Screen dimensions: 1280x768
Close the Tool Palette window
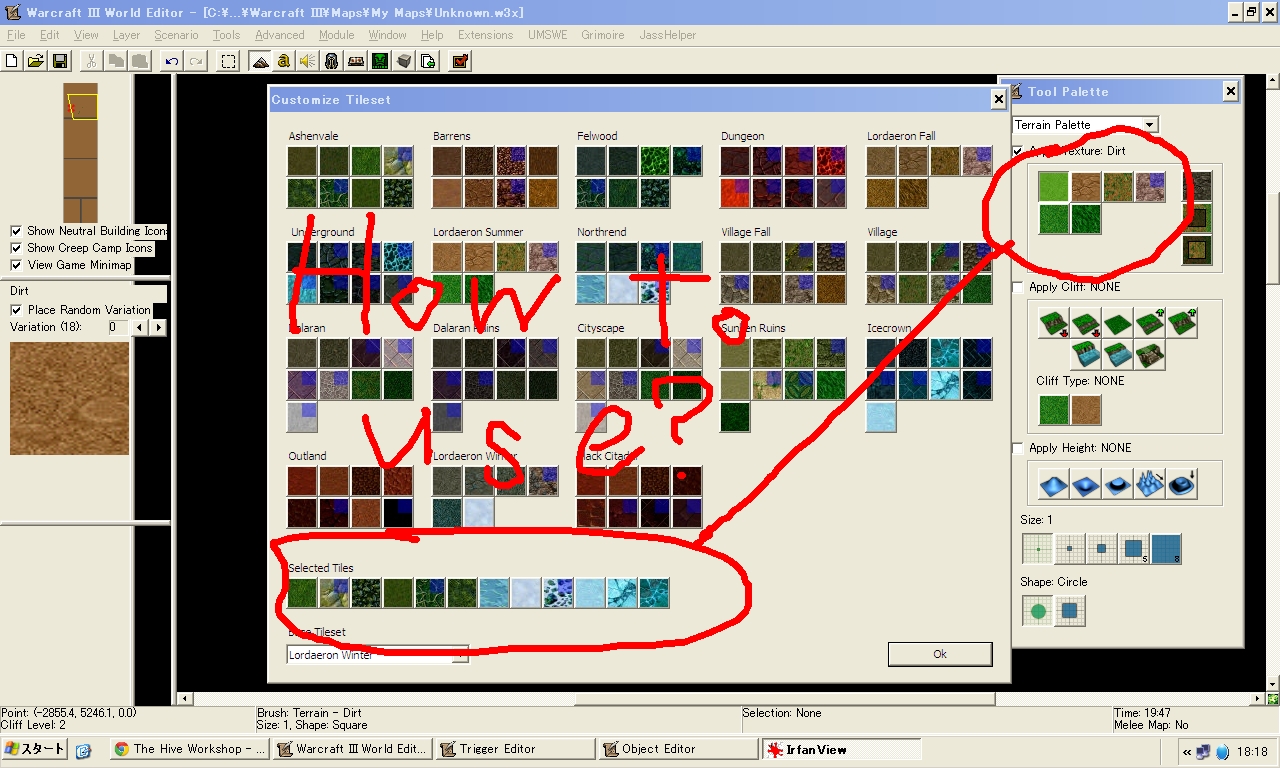click(x=1230, y=91)
